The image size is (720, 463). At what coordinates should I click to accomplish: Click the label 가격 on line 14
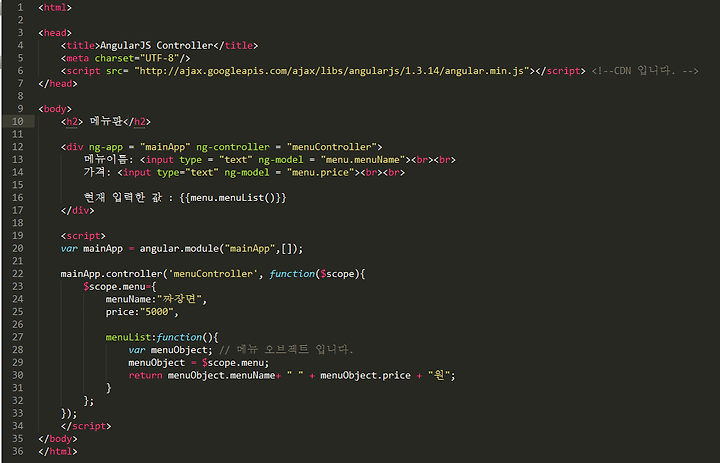(x=95, y=172)
